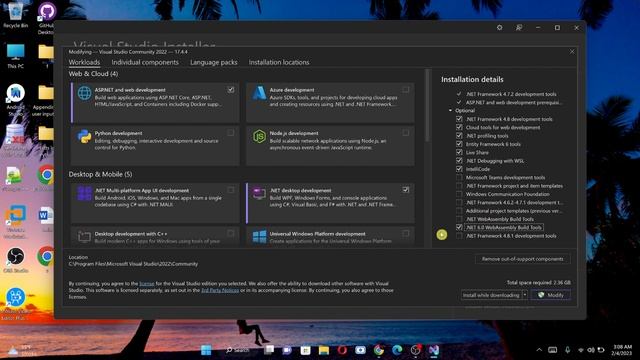The width and height of the screenshot is (640, 360).
Task: Open the 3rd Party Notices link
Action: tap(220, 290)
